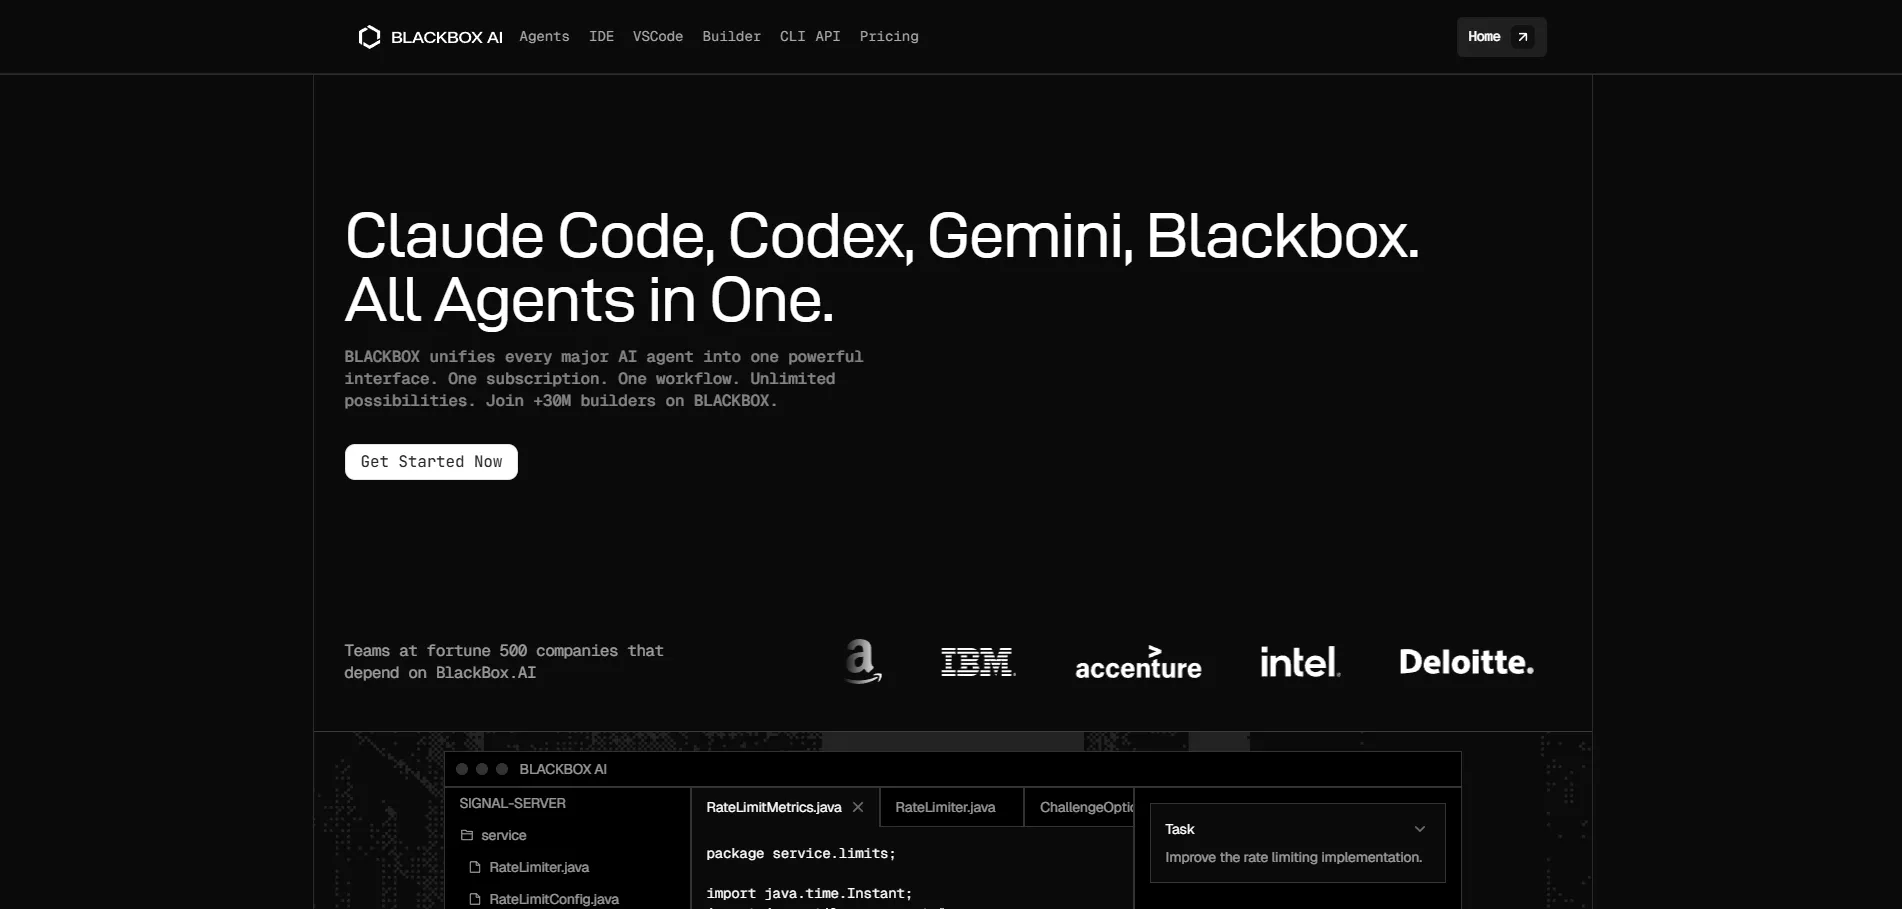
Task: Select RateLimiter.java in the sidebar
Action: point(538,867)
